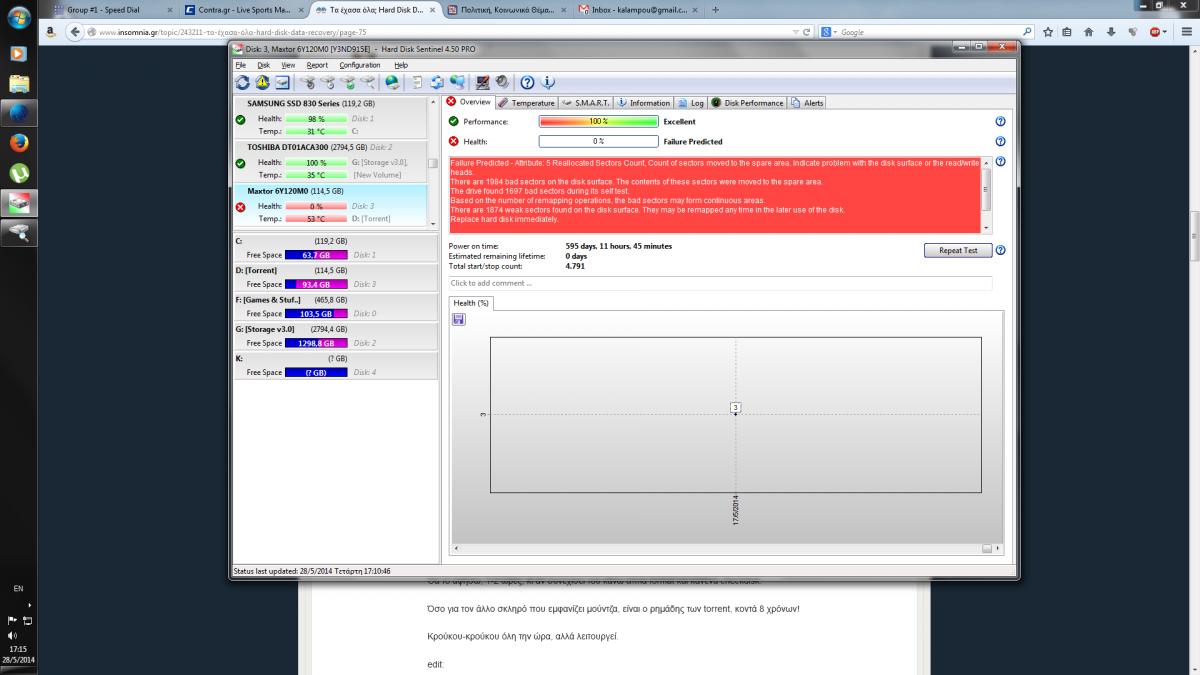
Task: Open Firefox hamburger menu
Action: click(1186, 32)
